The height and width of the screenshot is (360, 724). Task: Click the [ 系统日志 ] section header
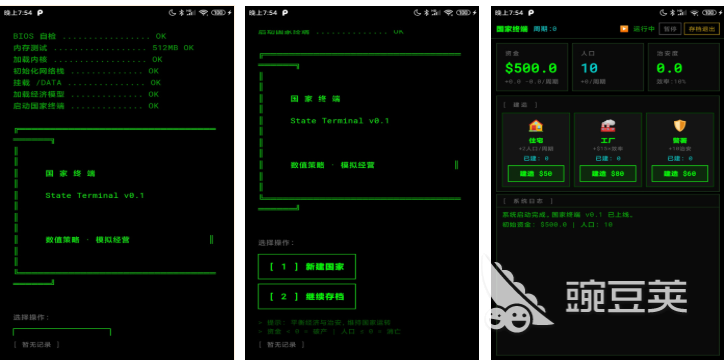[528, 201]
